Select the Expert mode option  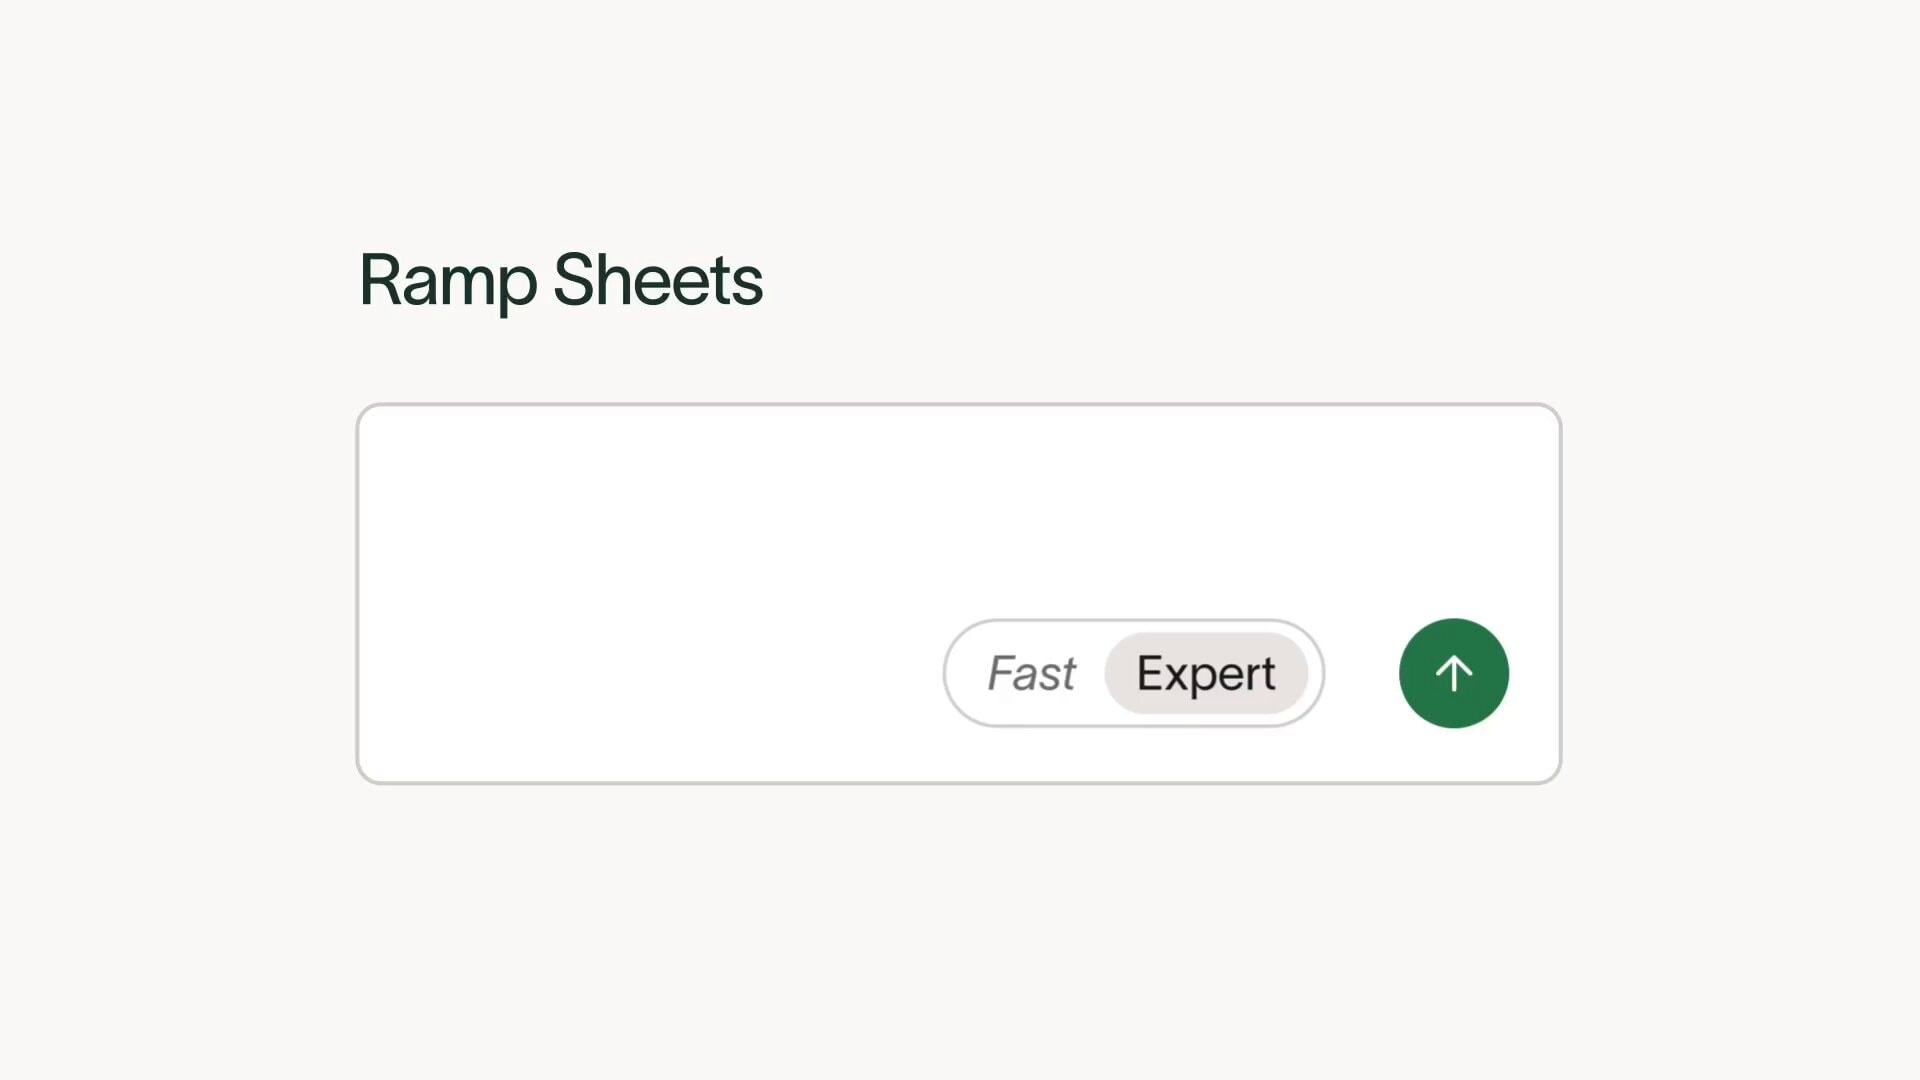1206,673
